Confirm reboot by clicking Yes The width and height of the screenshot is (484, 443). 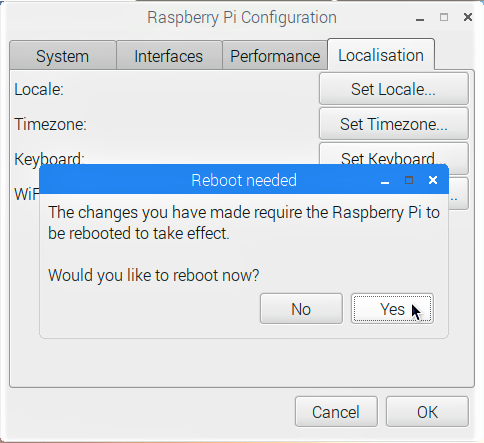[392, 309]
